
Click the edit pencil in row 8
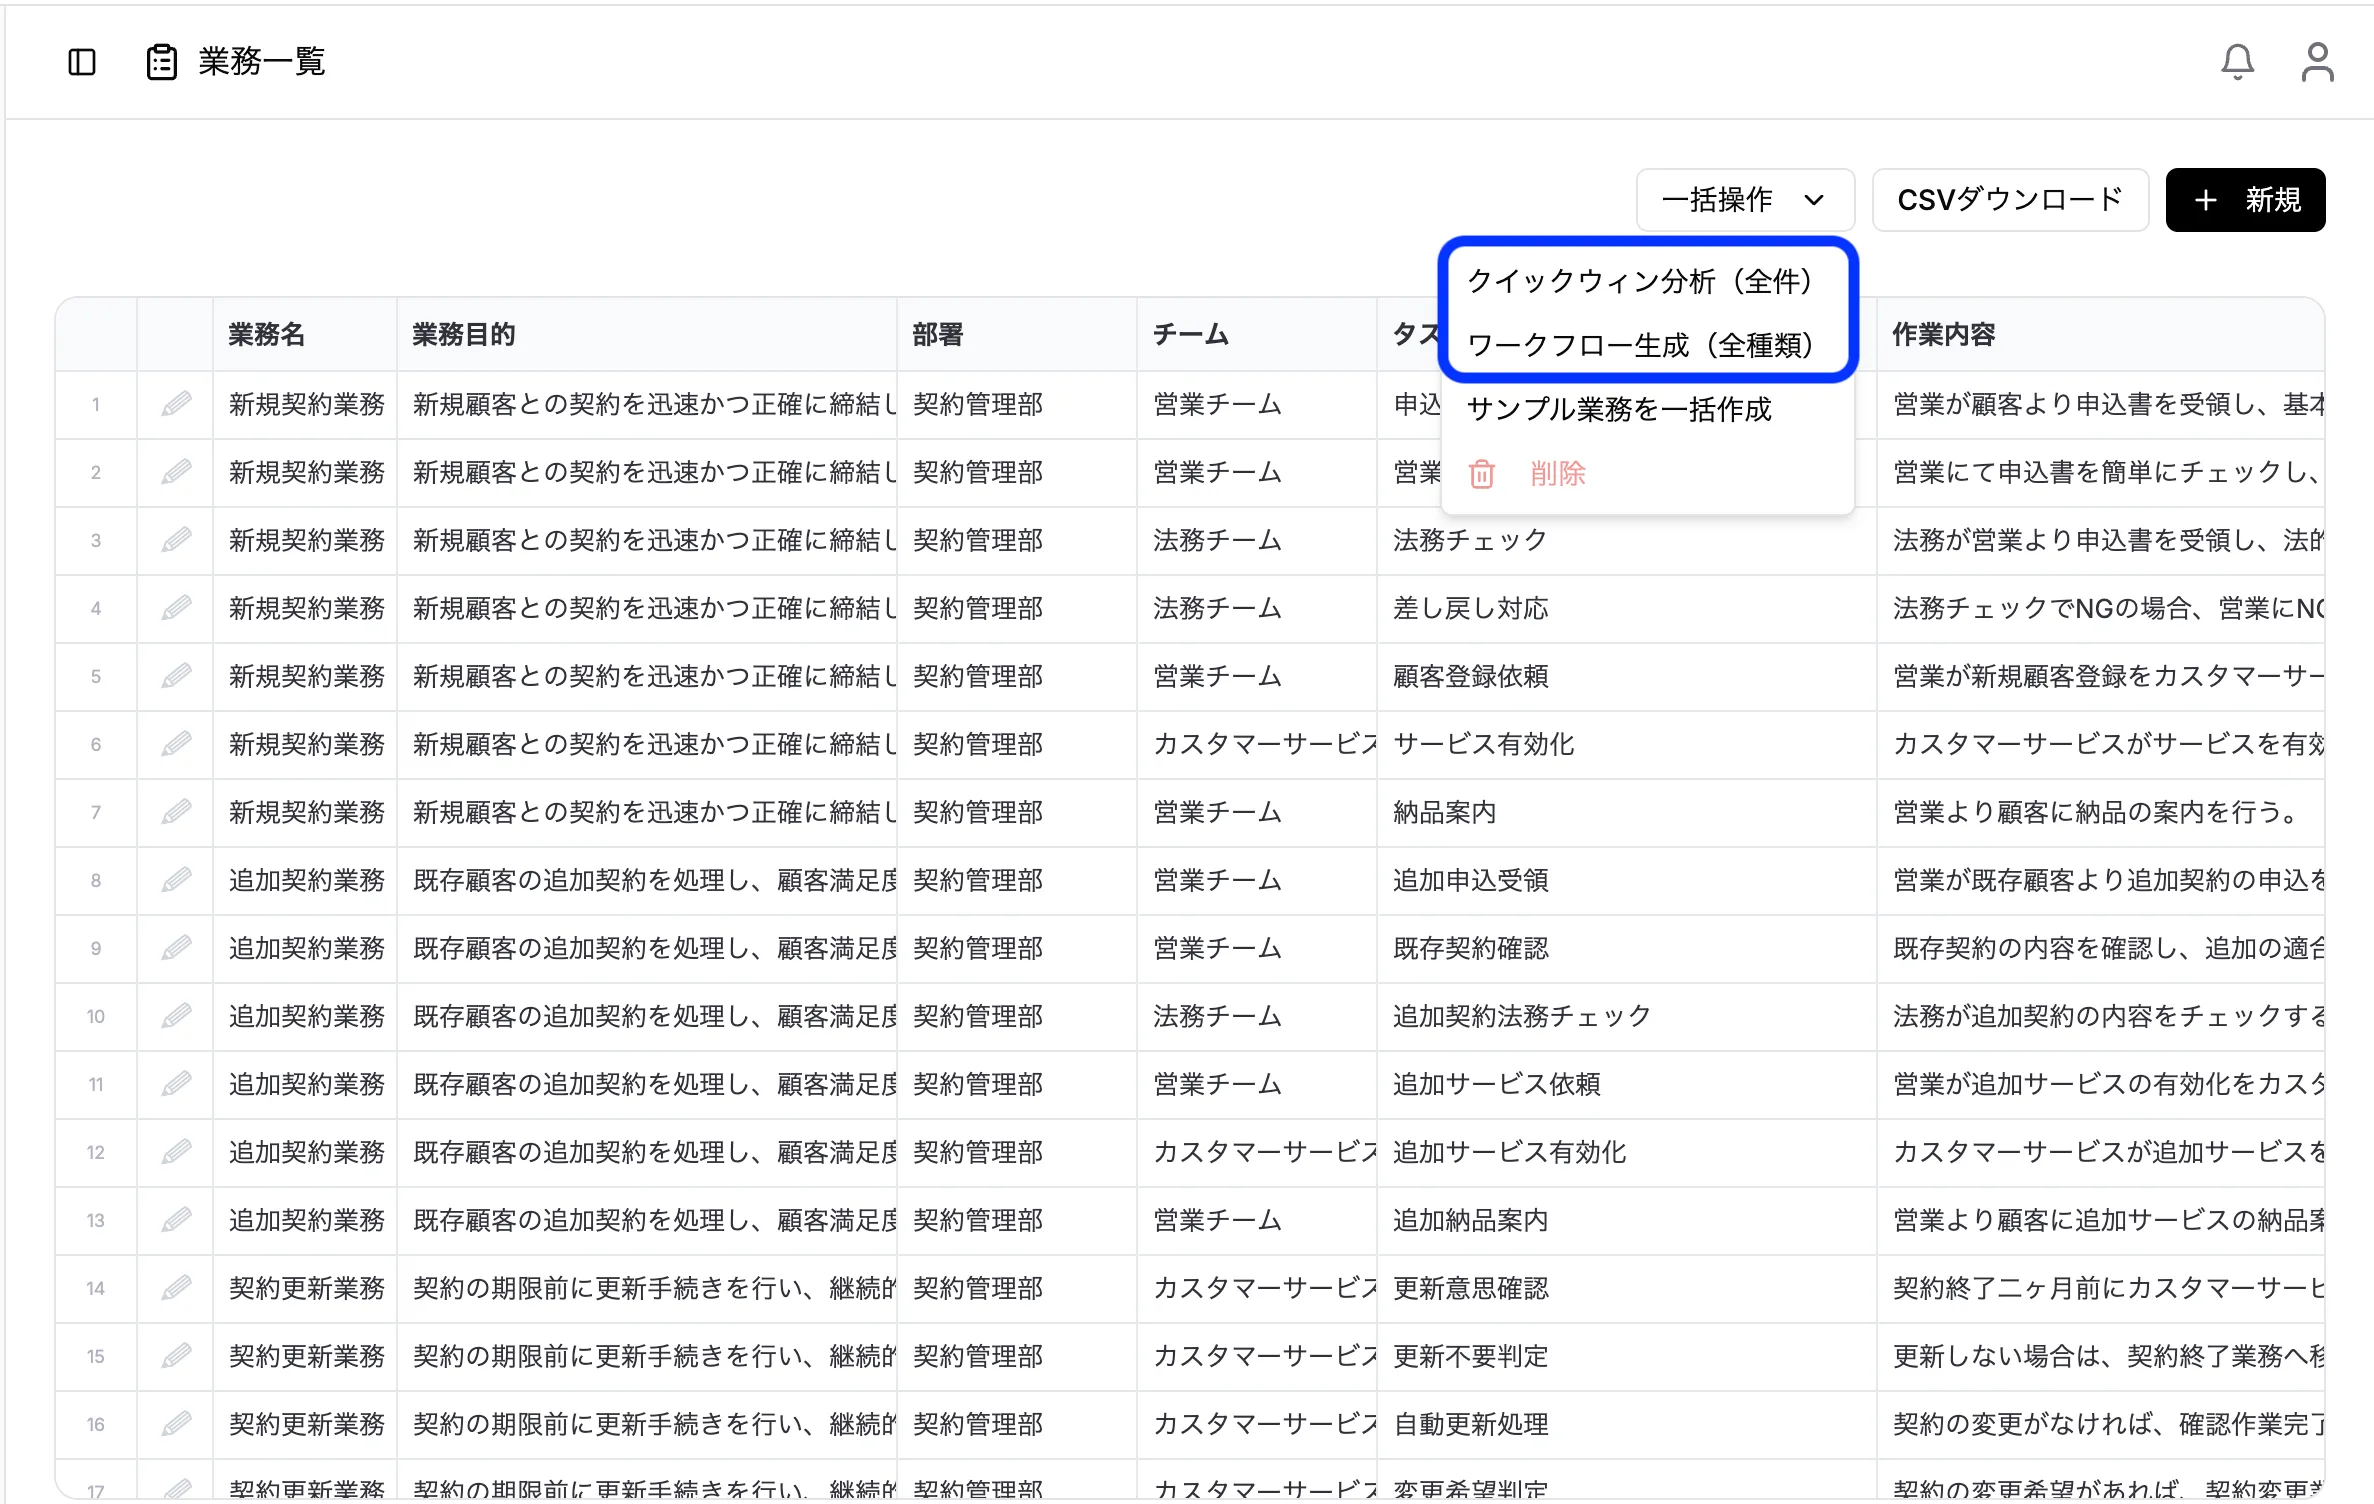[176, 881]
